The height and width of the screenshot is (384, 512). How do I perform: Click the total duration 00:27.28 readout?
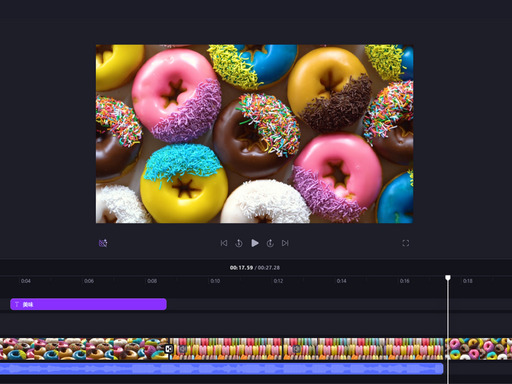point(269,268)
